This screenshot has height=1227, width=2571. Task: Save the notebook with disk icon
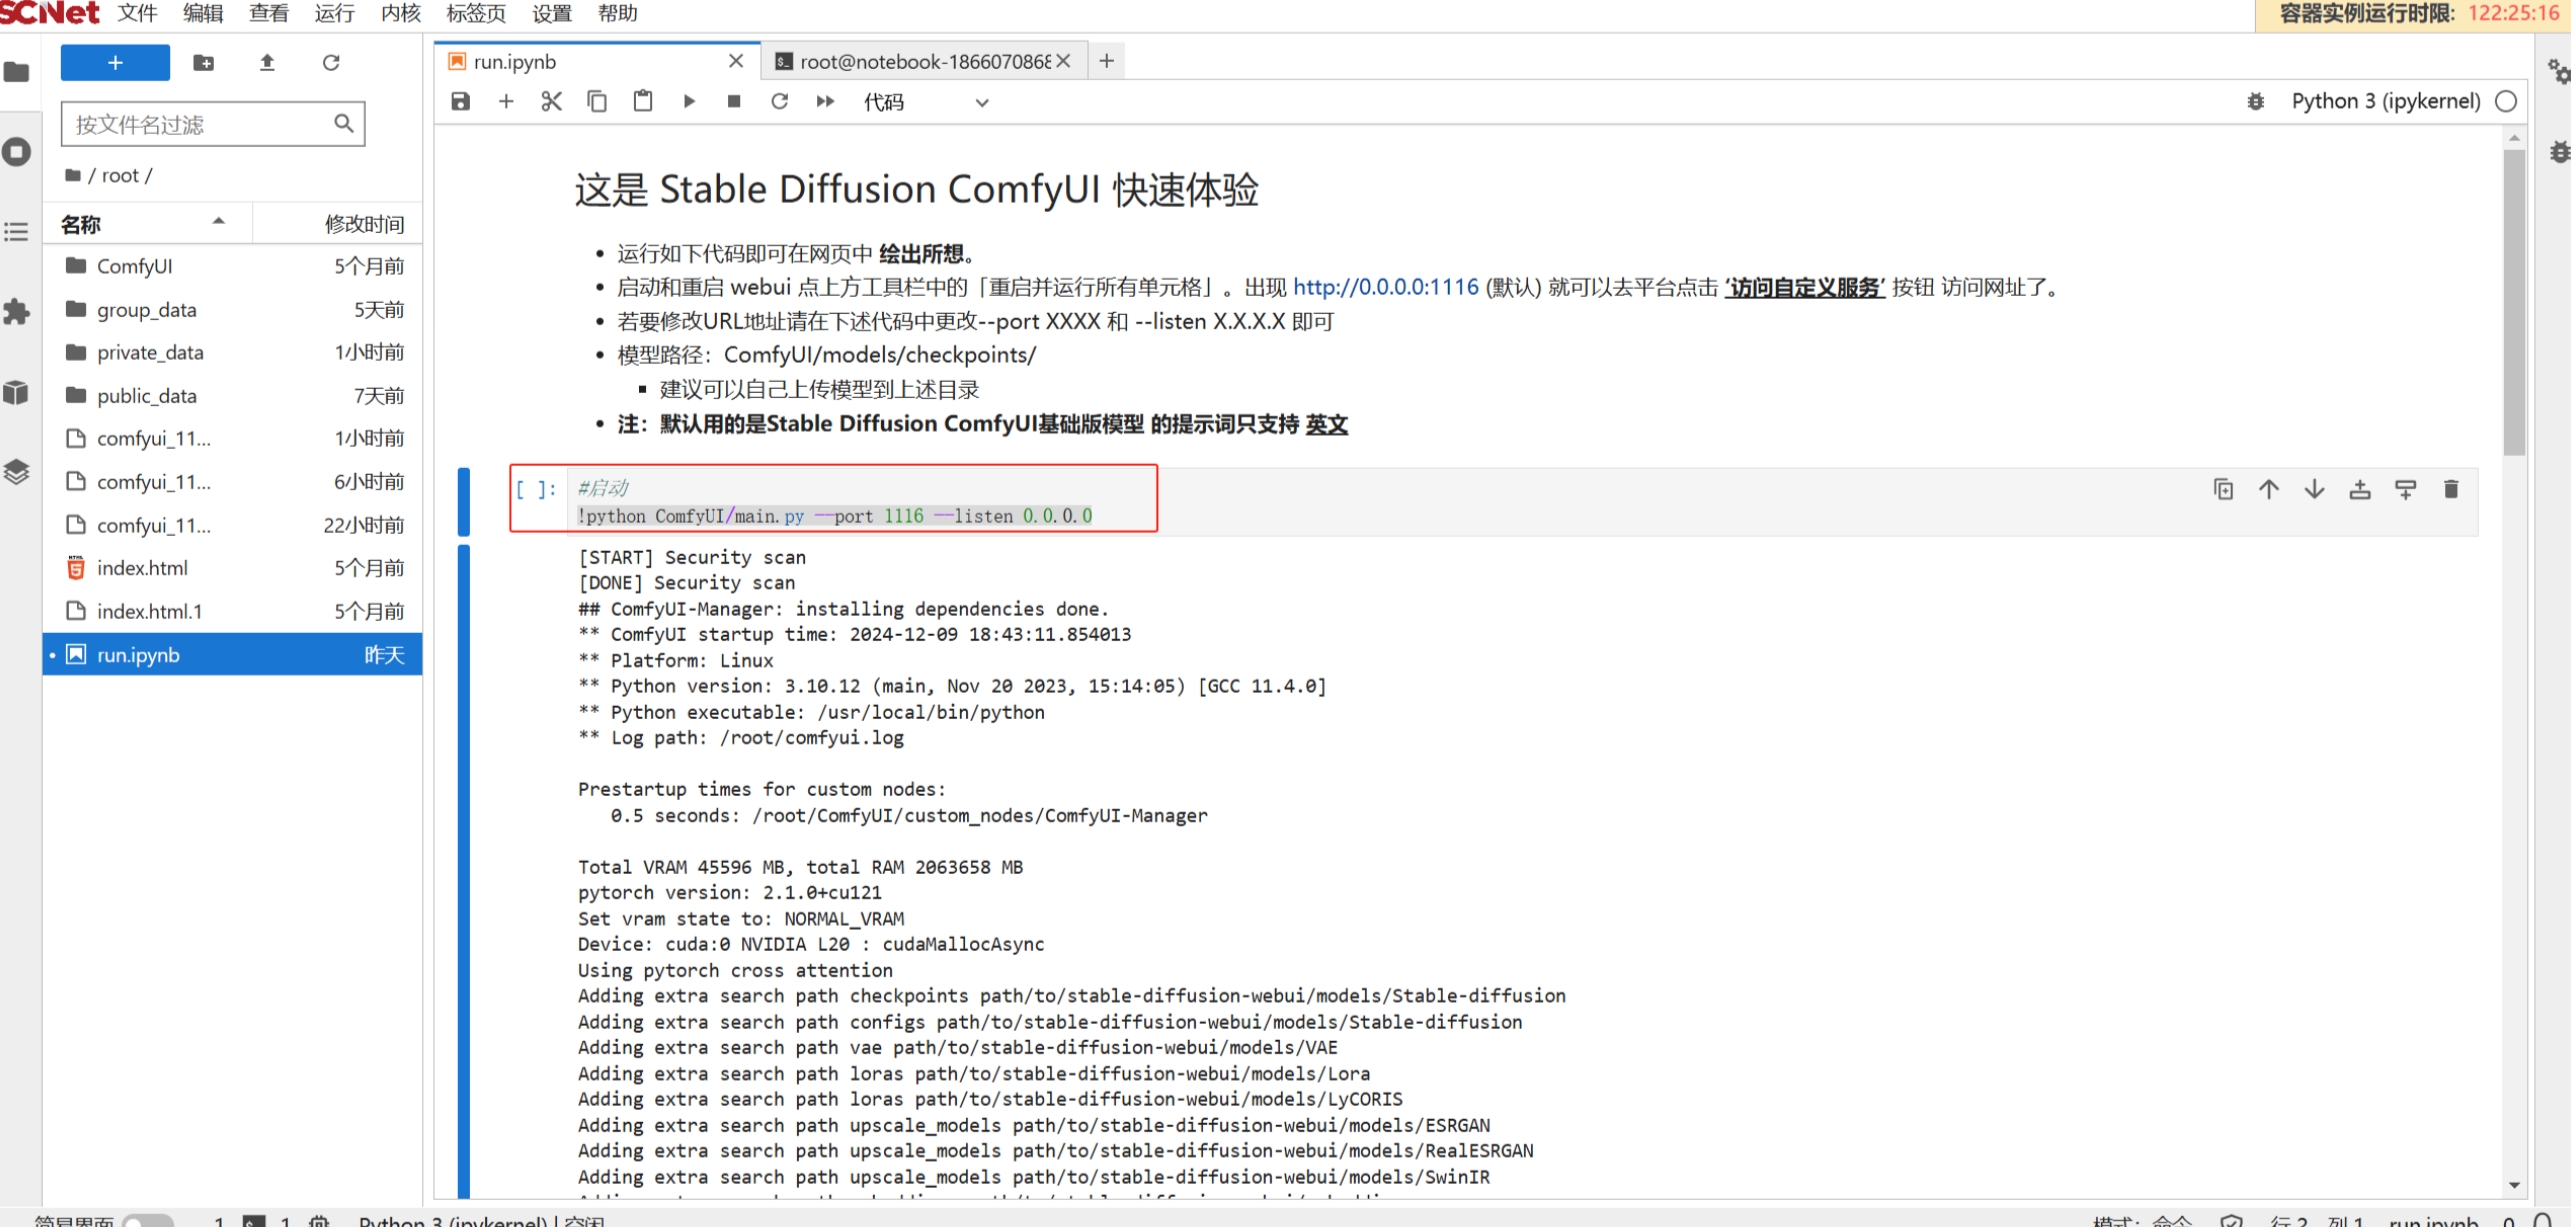[460, 101]
